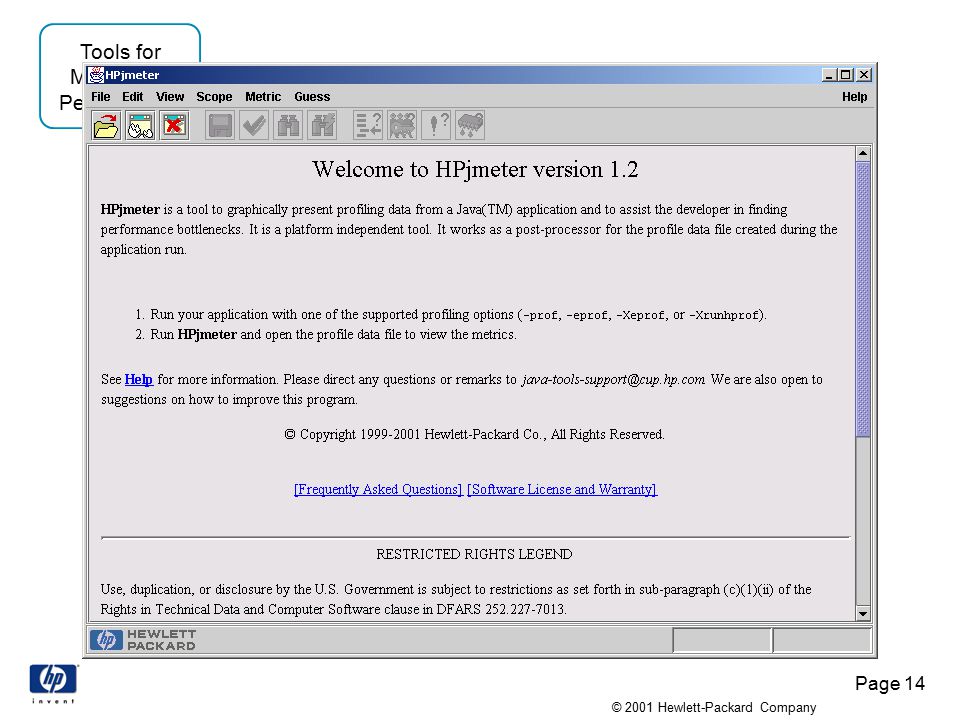The height and width of the screenshot is (720, 960).
Task: Open the Metric menu
Action: pos(263,97)
